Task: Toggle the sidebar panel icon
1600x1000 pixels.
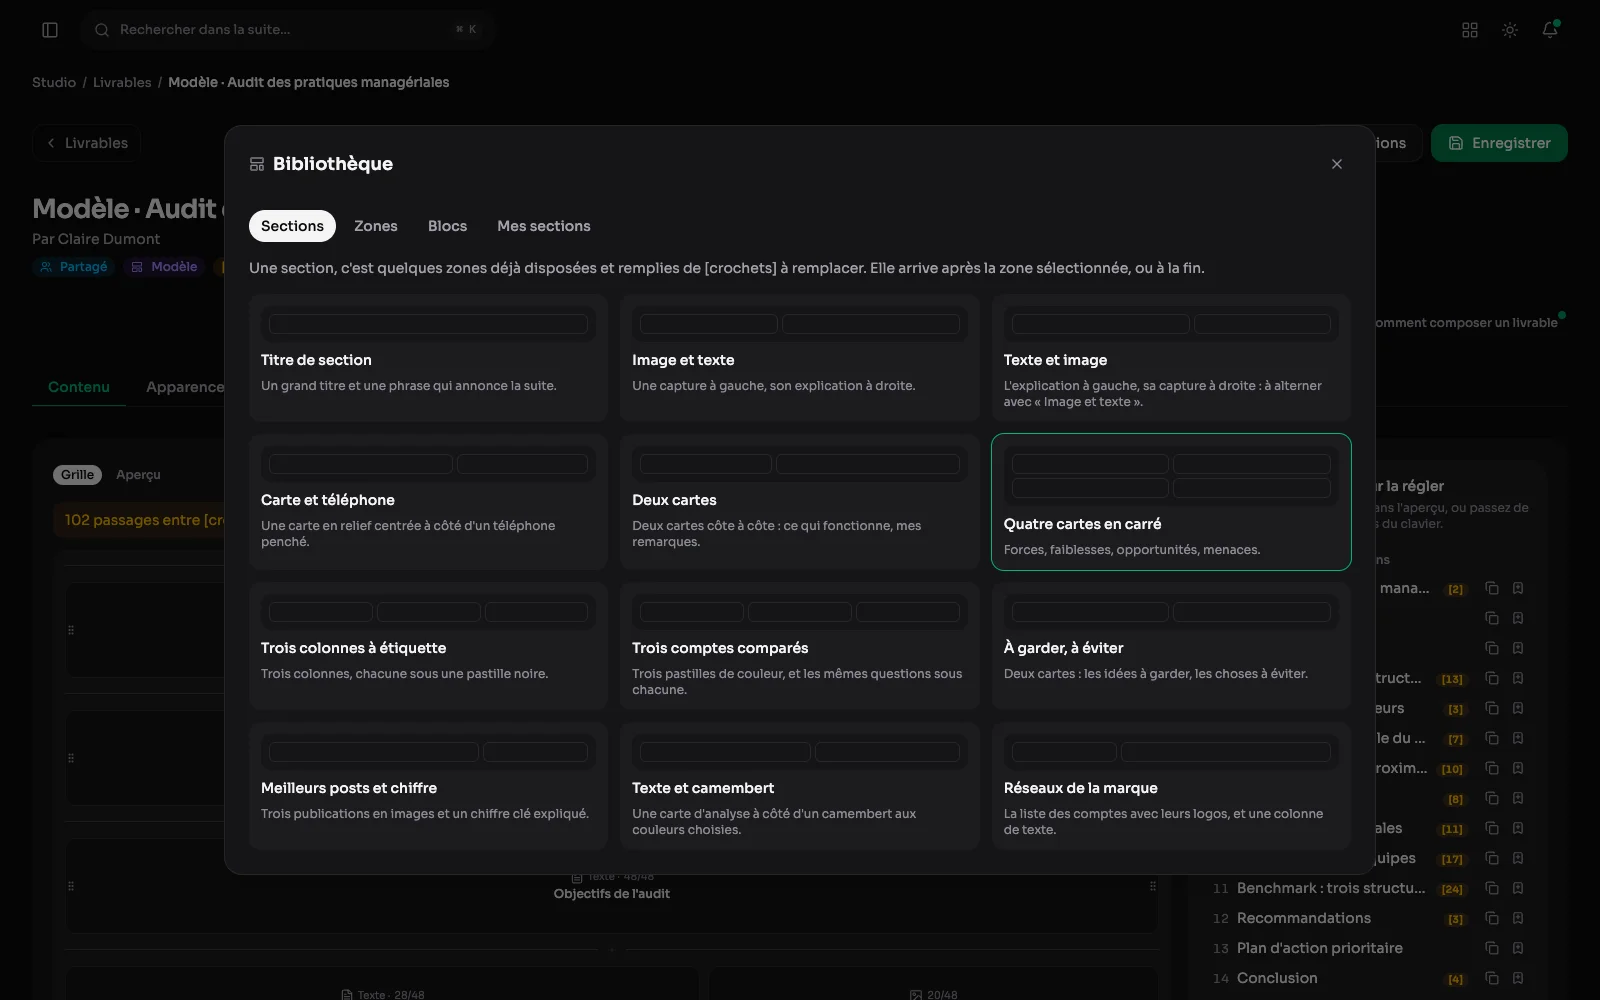Action: 50,30
